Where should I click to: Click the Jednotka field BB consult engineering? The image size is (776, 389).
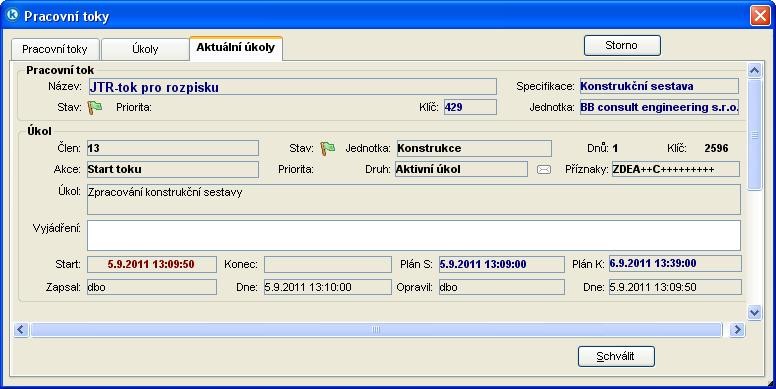(659, 107)
